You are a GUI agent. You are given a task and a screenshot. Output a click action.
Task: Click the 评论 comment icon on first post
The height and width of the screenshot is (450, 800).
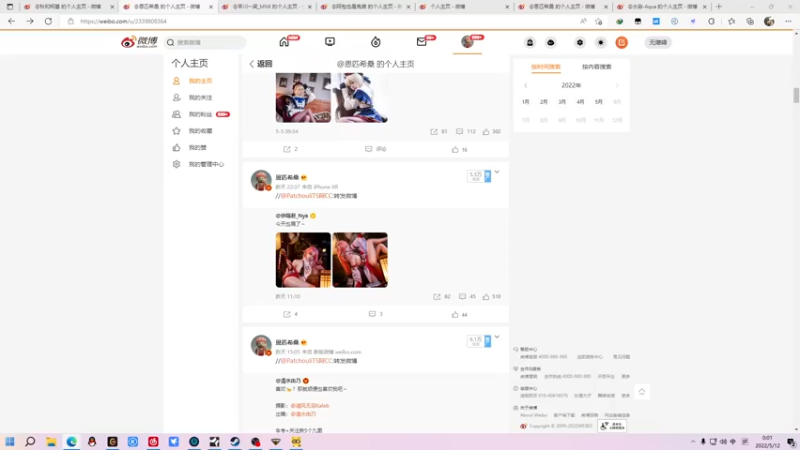376,149
